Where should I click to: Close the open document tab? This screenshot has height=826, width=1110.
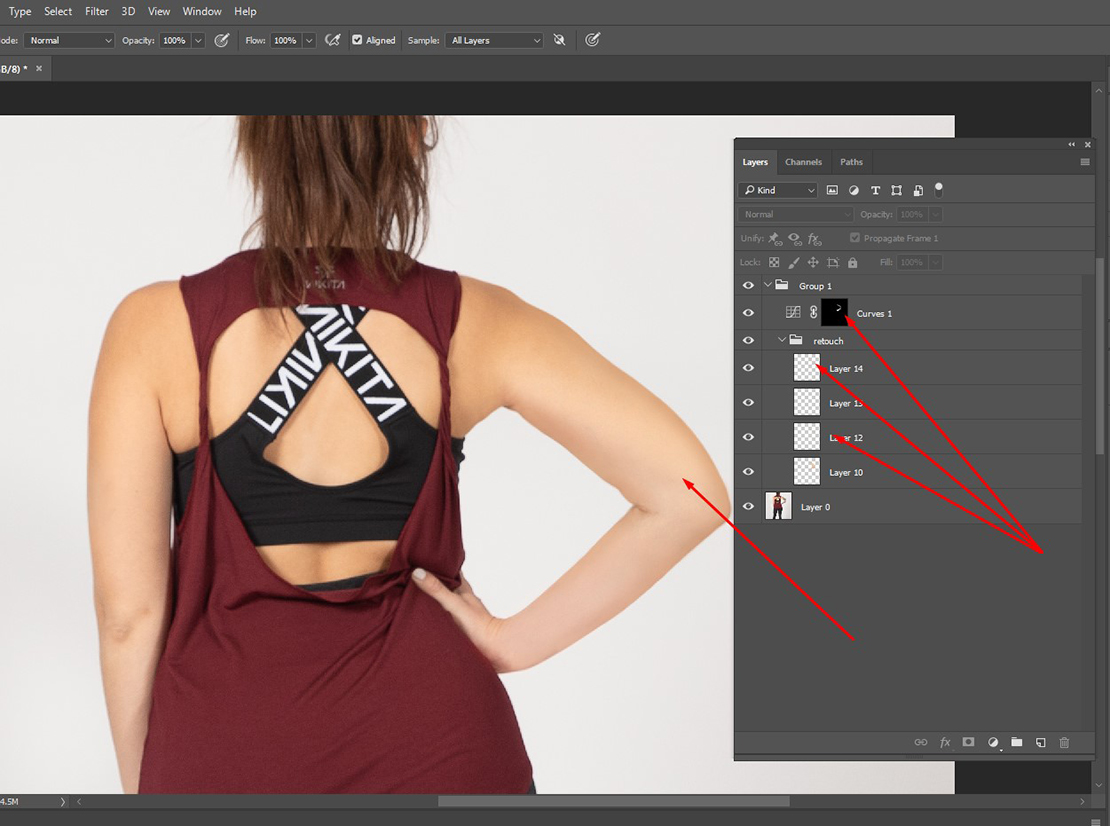point(39,69)
